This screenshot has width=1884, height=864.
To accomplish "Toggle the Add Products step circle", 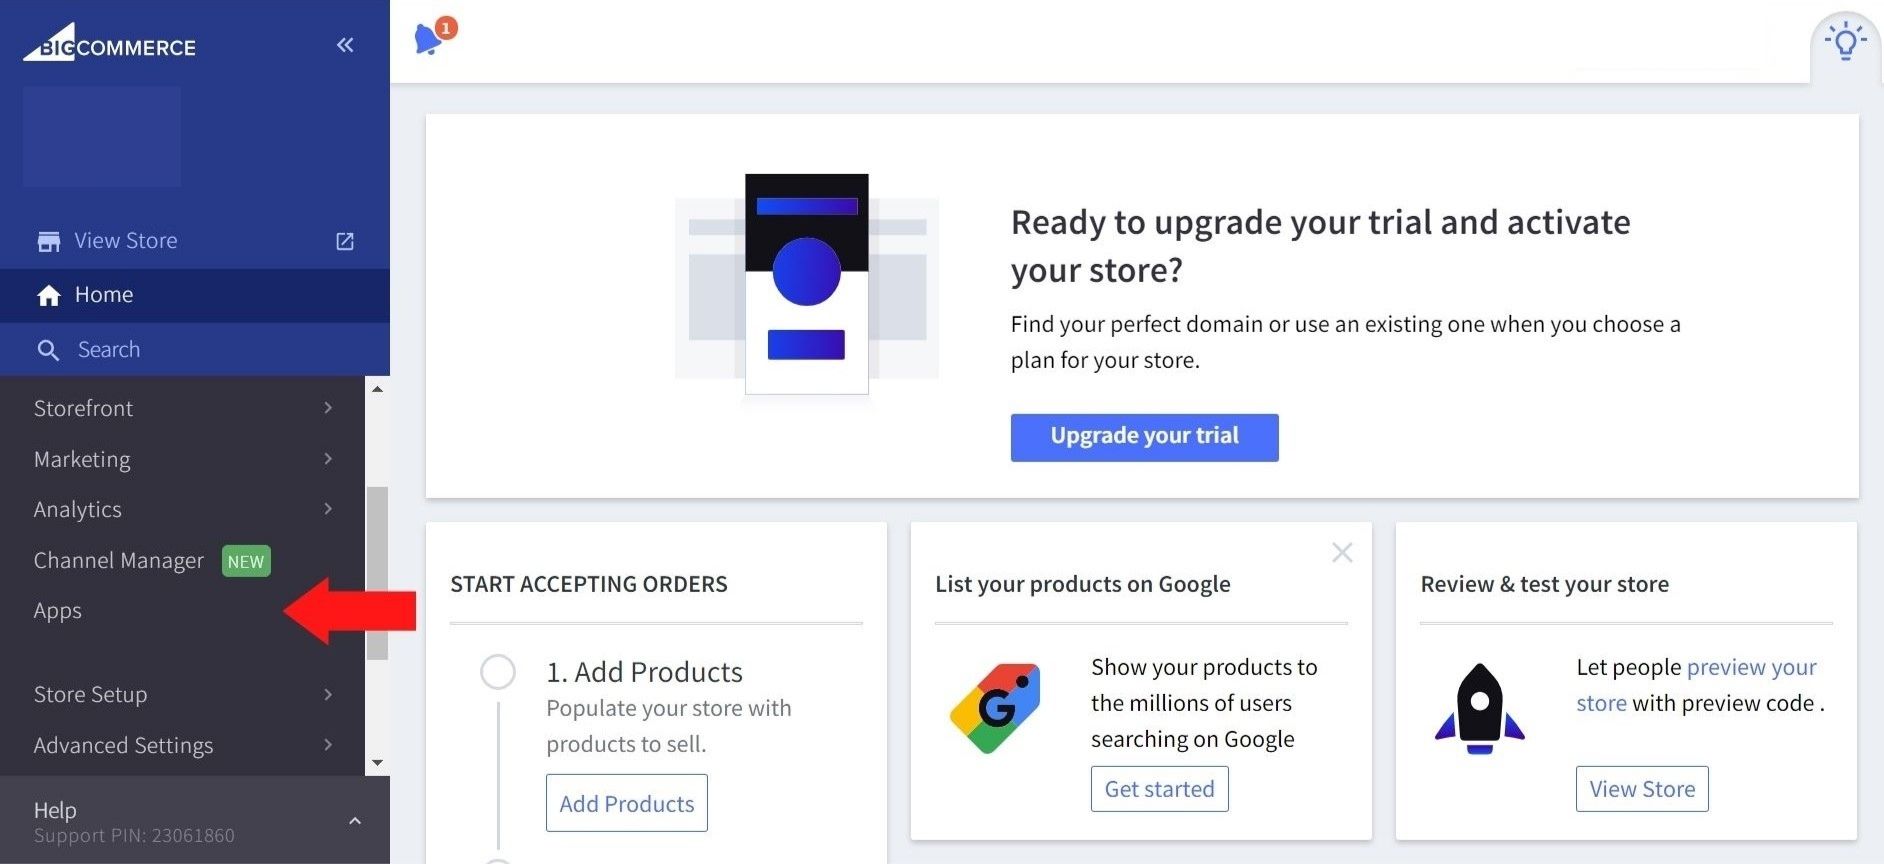I will 498,672.
